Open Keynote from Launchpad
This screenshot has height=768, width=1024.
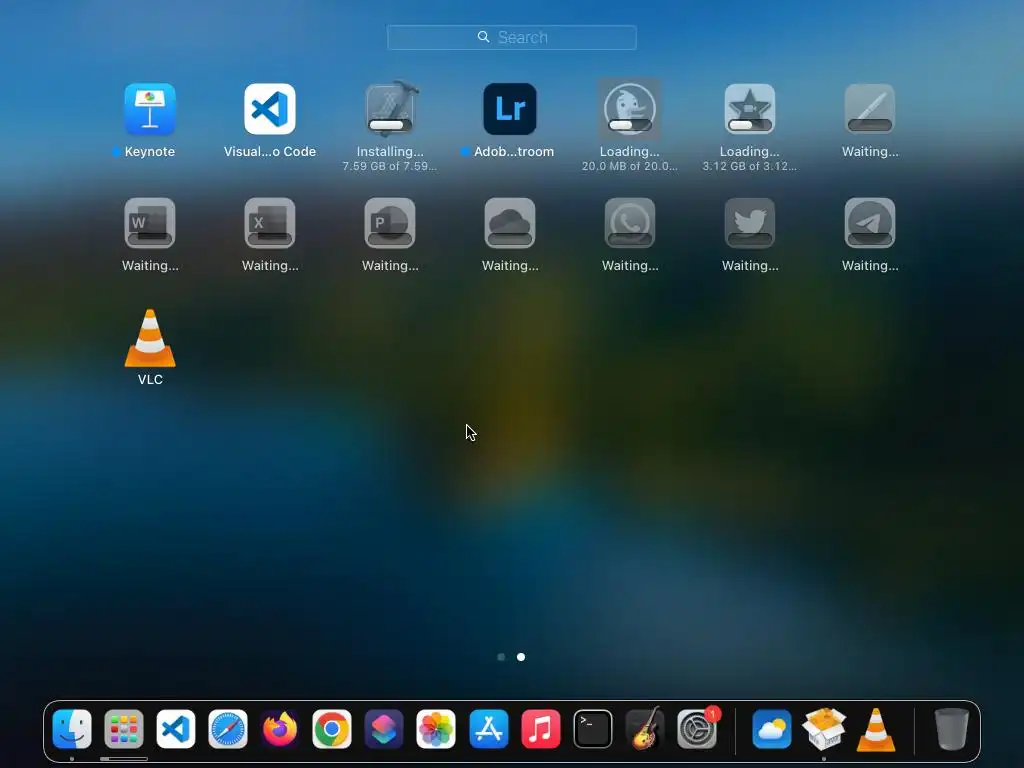click(x=150, y=109)
